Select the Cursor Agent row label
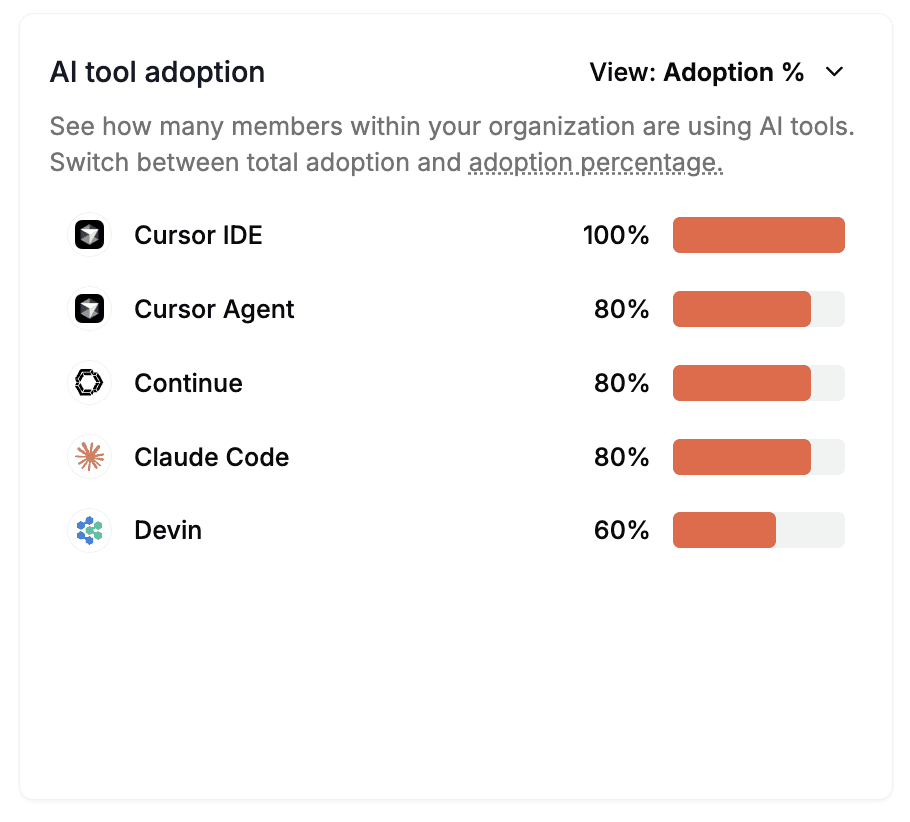Screen dimensions: 910x822 [x=214, y=309]
